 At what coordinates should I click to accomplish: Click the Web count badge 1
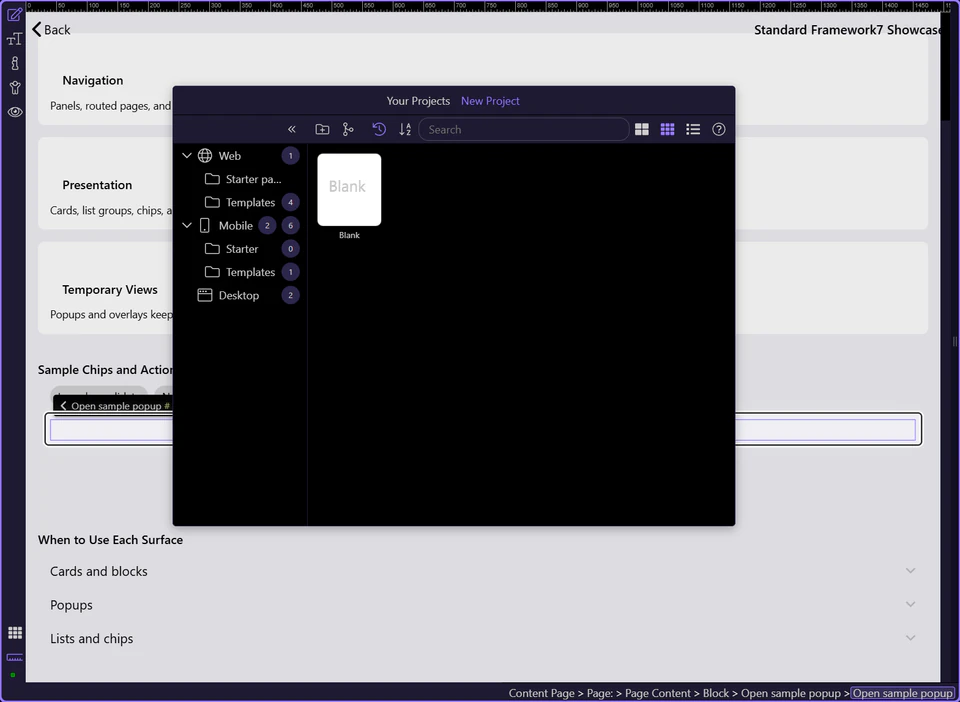[290, 155]
